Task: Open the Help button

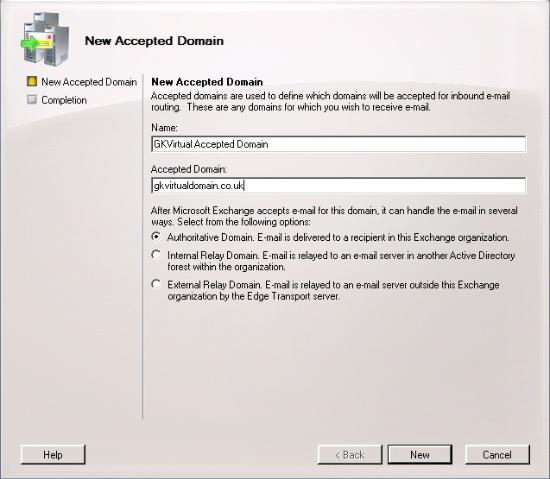Action: coord(53,455)
